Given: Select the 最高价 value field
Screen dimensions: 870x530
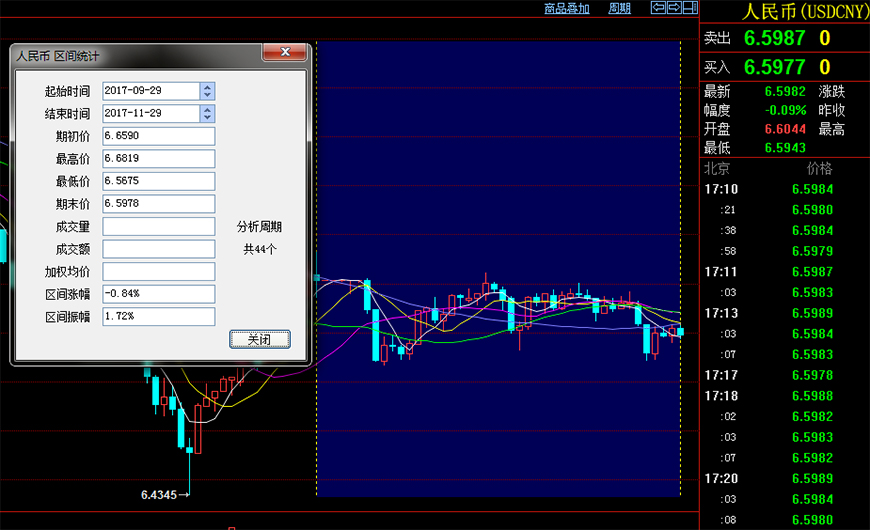Looking at the screenshot, I should [158, 159].
